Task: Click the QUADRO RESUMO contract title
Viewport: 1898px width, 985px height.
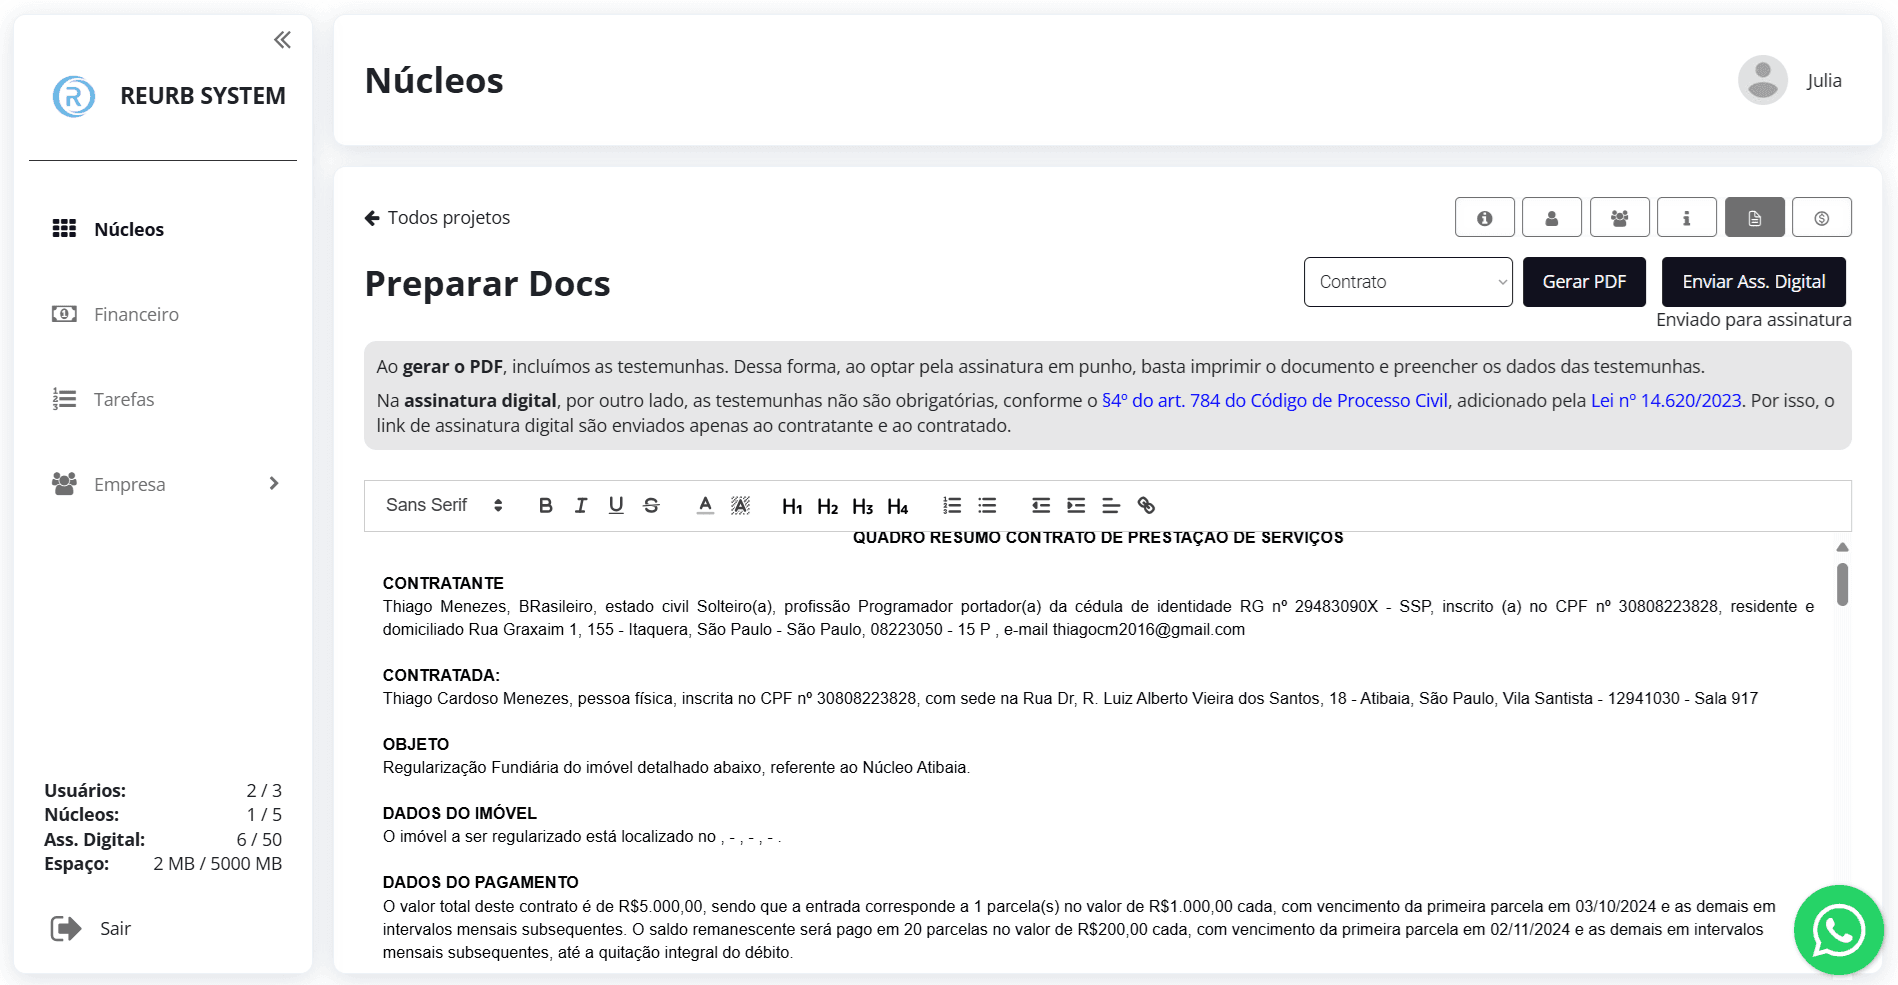Action: (x=1098, y=537)
